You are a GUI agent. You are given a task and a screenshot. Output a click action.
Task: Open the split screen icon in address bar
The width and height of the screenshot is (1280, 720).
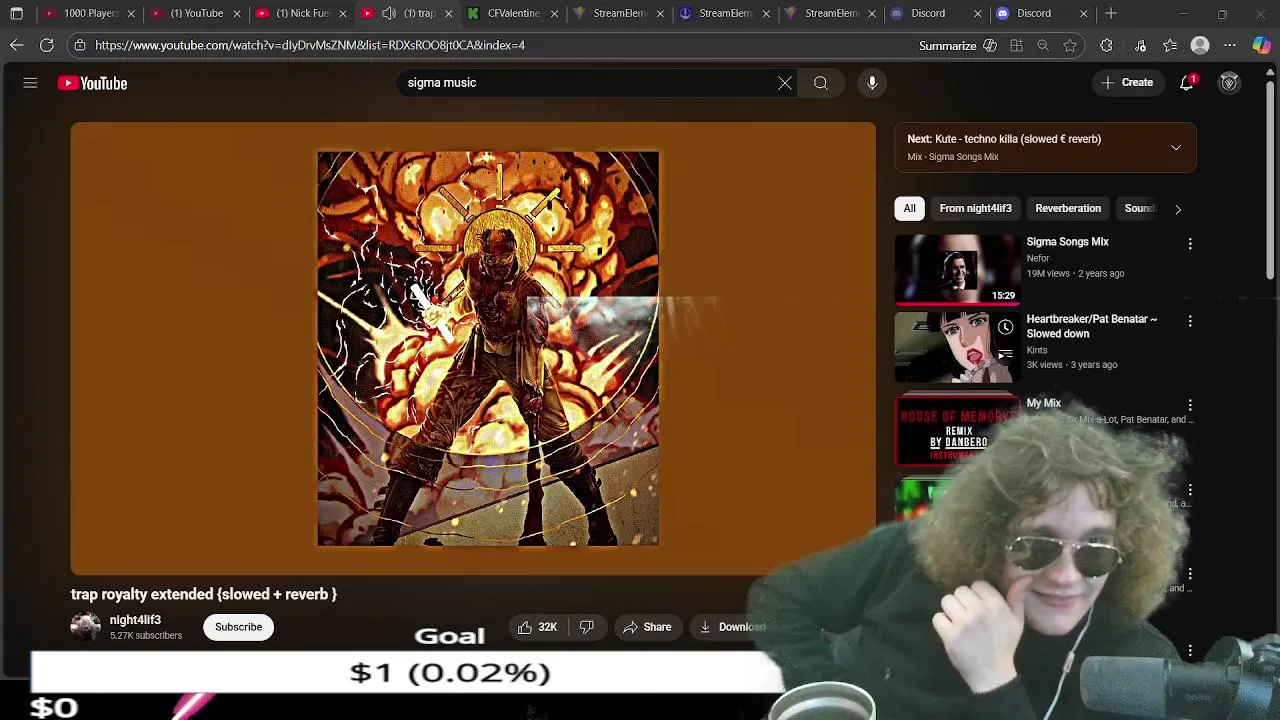pos(1016,45)
